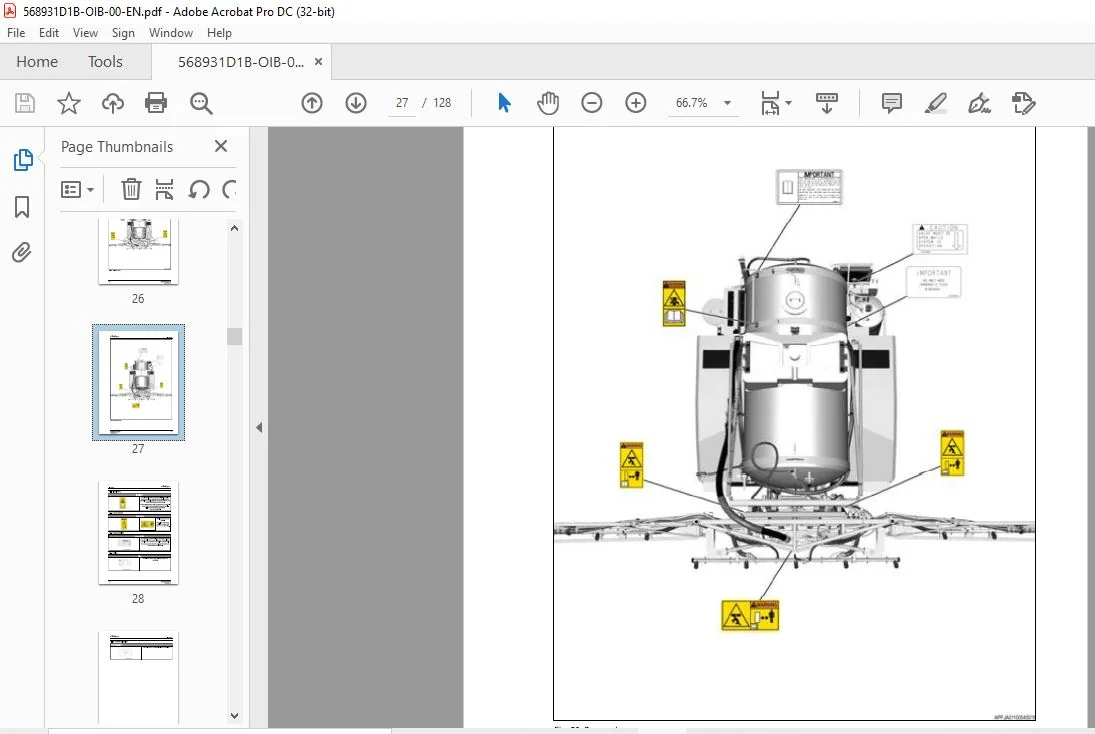Add a sticky note comment
Screen dimensions: 1095x734
pos(892,103)
